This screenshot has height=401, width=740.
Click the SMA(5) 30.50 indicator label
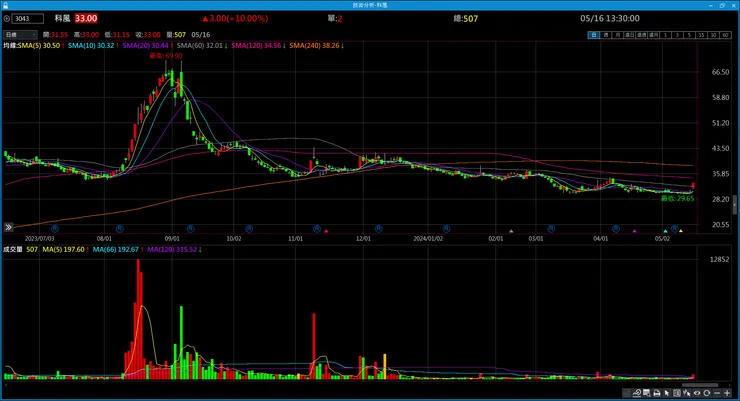pos(39,46)
